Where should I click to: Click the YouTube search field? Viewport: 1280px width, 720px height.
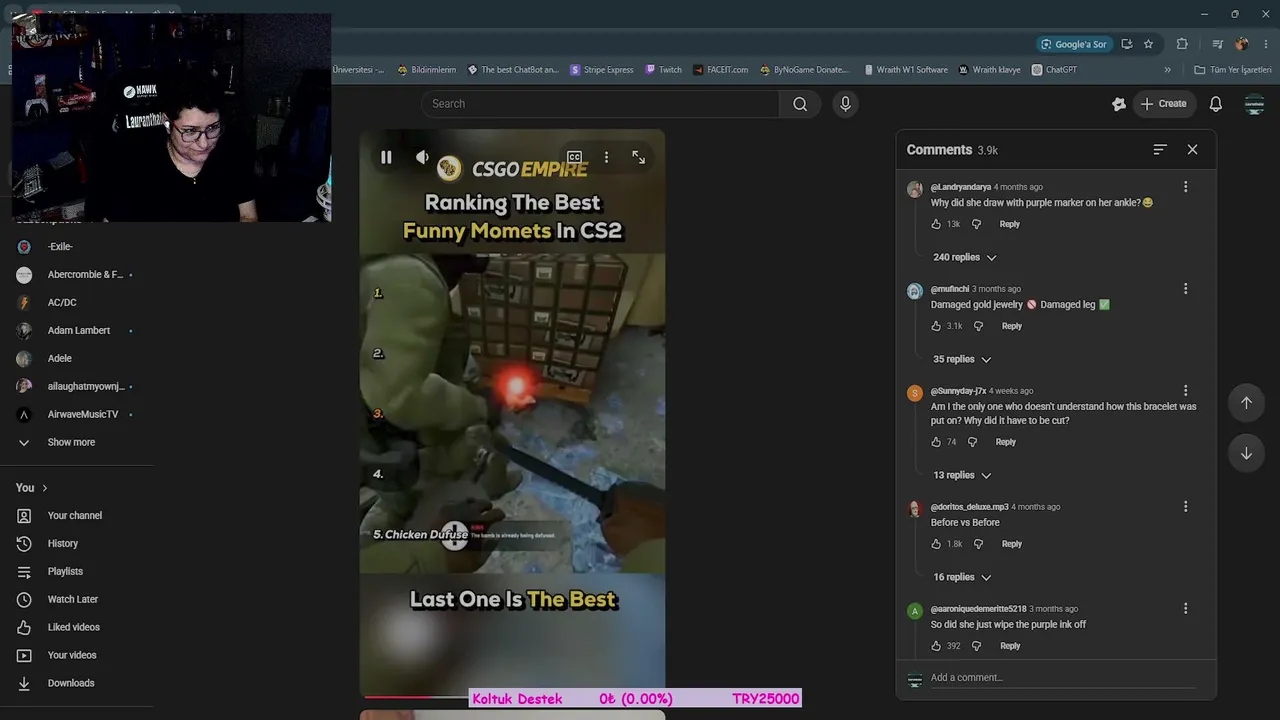[x=600, y=104]
